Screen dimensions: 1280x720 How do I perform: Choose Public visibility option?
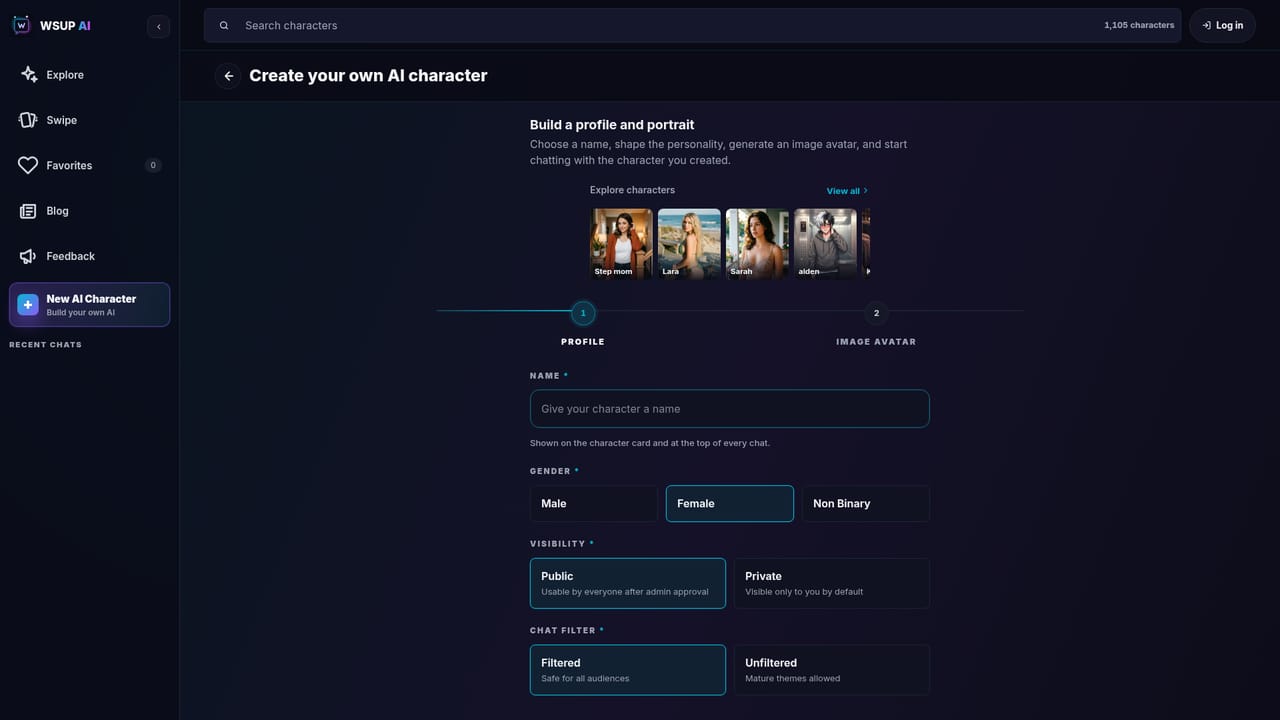628,583
